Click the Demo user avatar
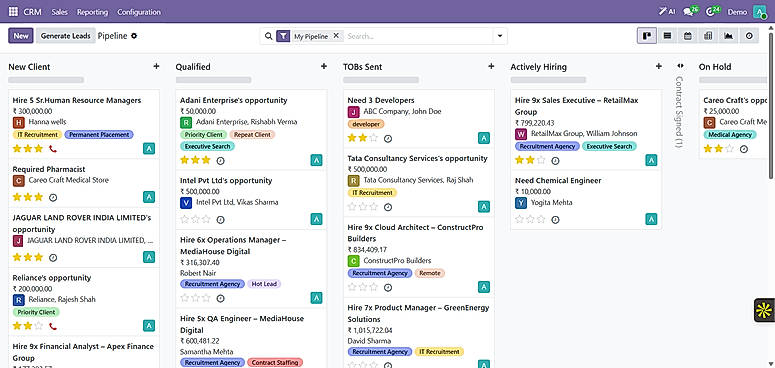 [x=759, y=12]
